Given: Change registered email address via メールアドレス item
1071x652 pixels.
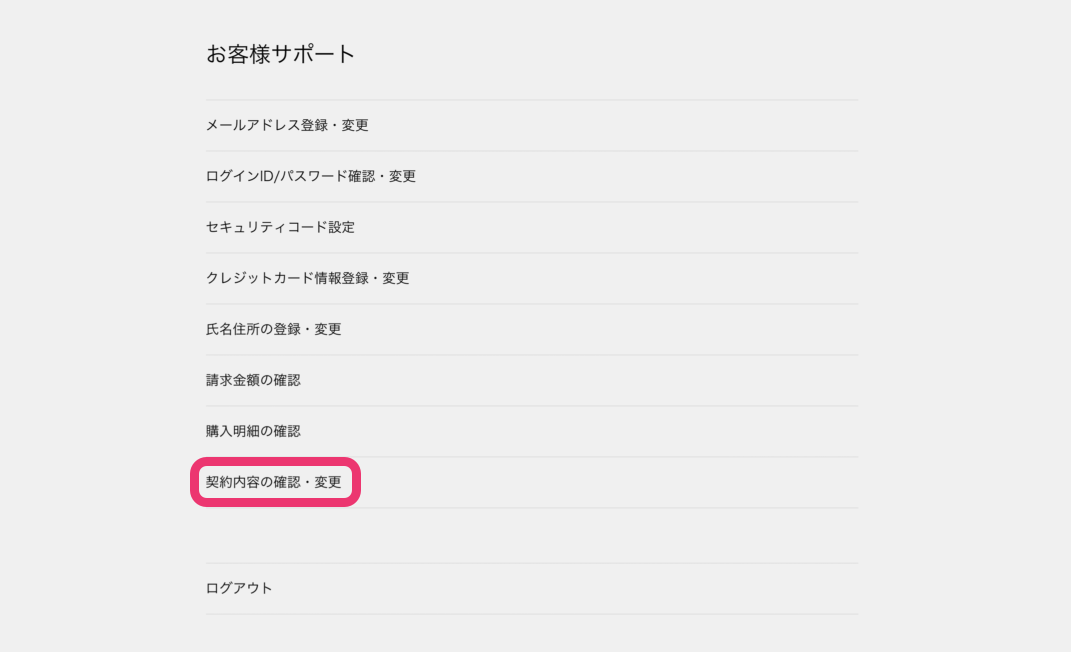Looking at the screenshot, I should (x=287, y=125).
